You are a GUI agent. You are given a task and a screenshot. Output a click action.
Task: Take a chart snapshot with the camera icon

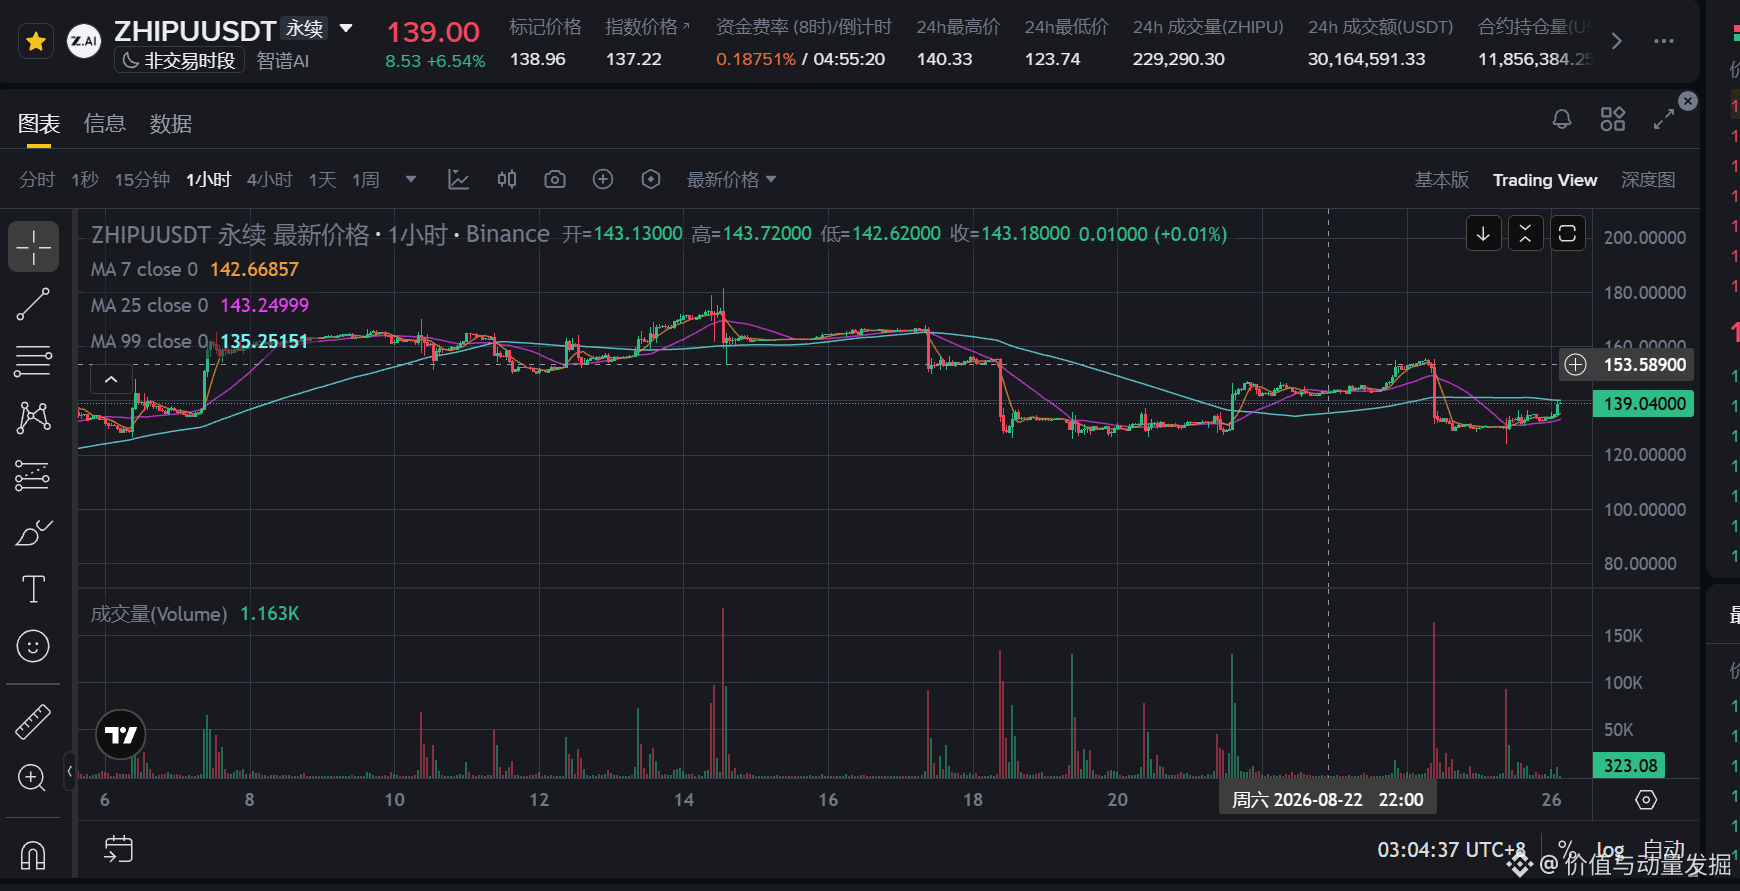(x=555, y=179)
